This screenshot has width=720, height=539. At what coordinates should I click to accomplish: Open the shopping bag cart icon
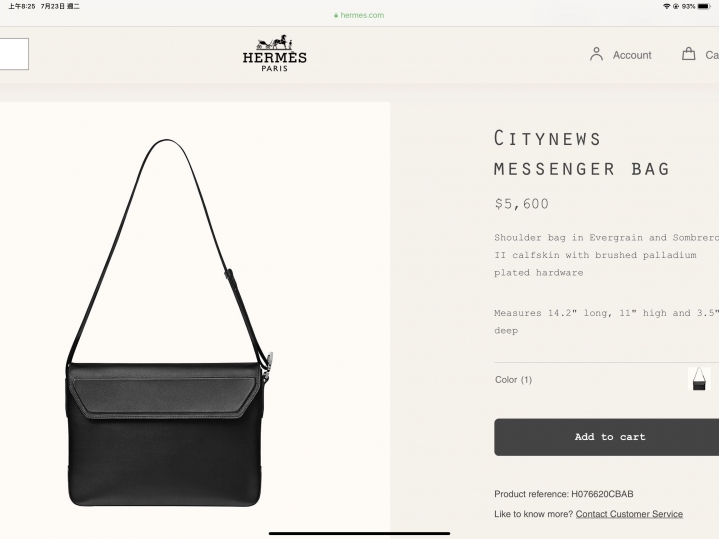coord(688,54)
